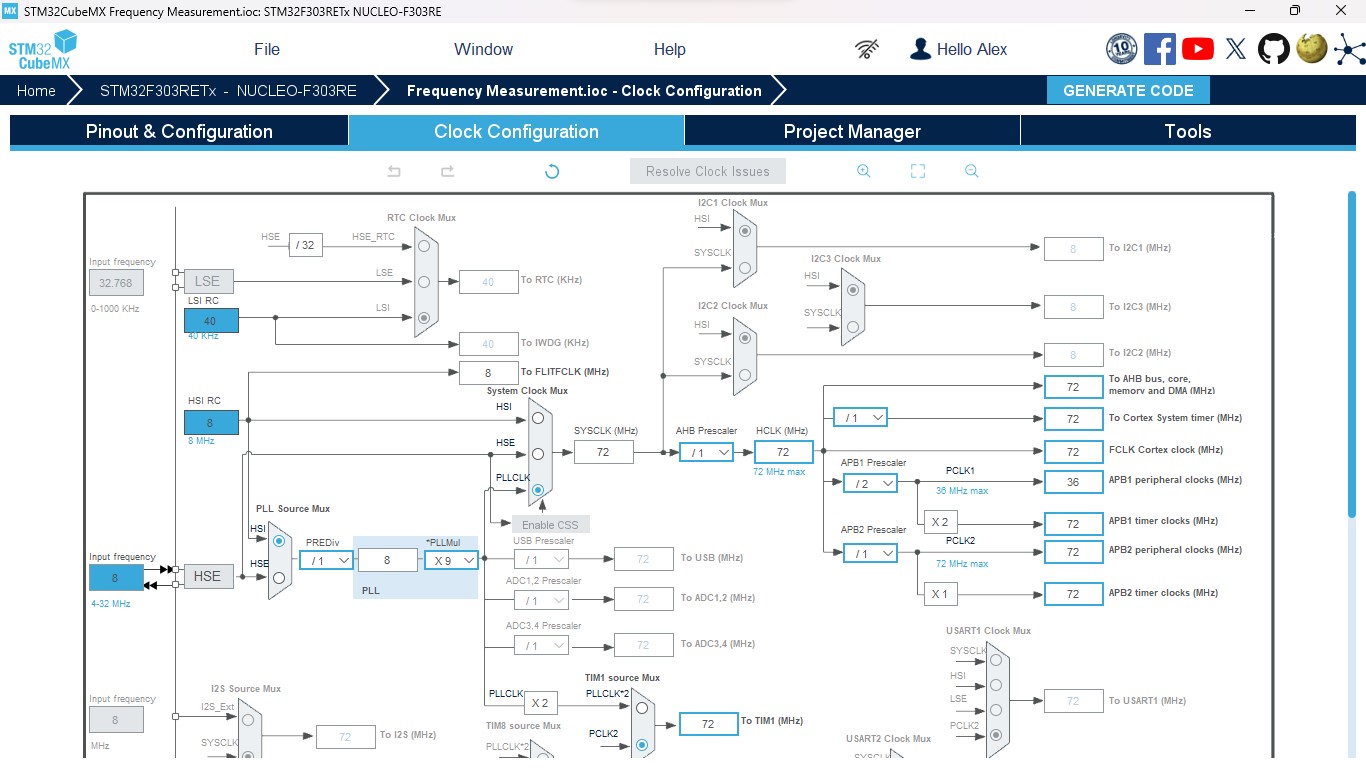This screenshot has width=1366, height=768.
Task: Click the SYSCLK (MHz) value field
Action: pos(604,452)
